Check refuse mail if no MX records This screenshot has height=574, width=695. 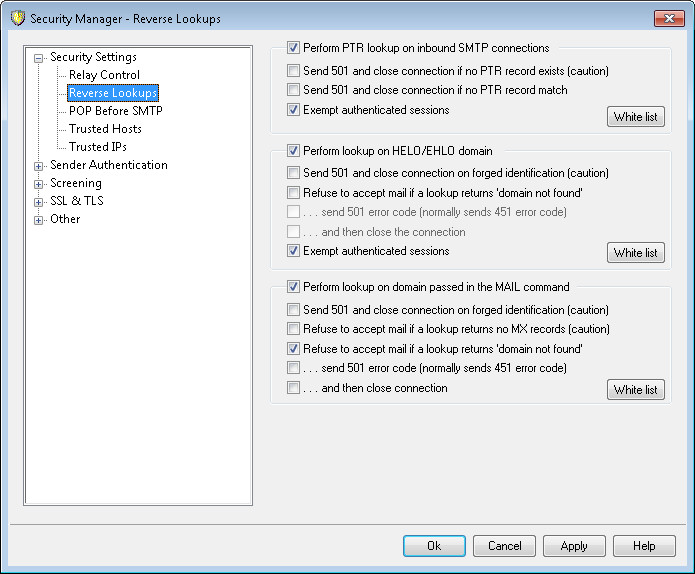coord(293,329)
